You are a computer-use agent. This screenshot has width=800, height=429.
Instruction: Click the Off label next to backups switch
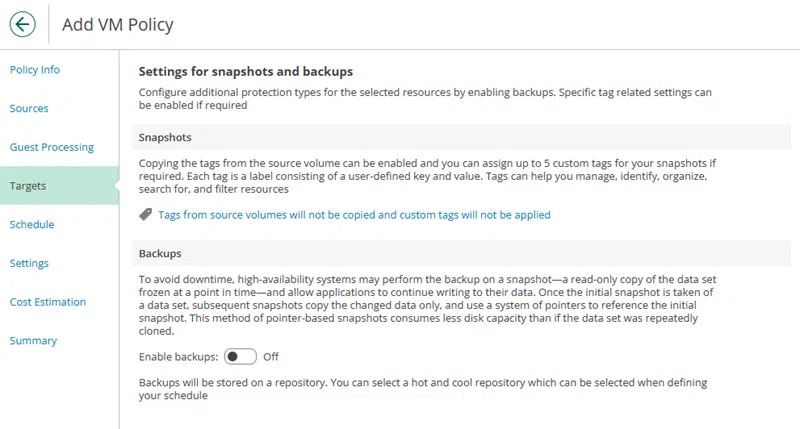271,357
